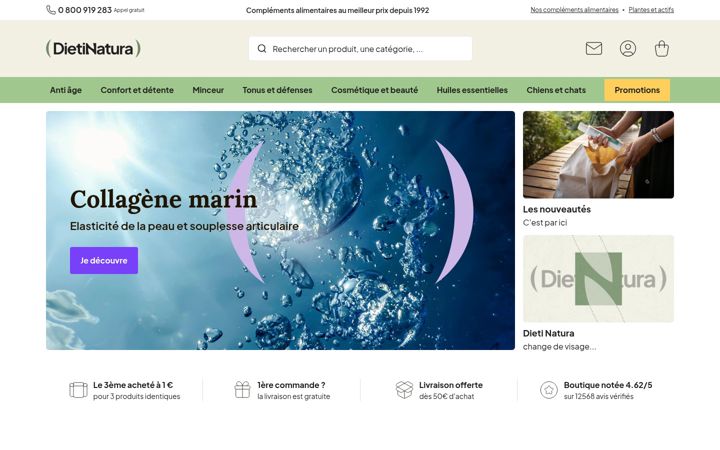Screen dimensions: 720x450
Task: Click the phone icon beside the number
Action: click(x=51, y=10)
